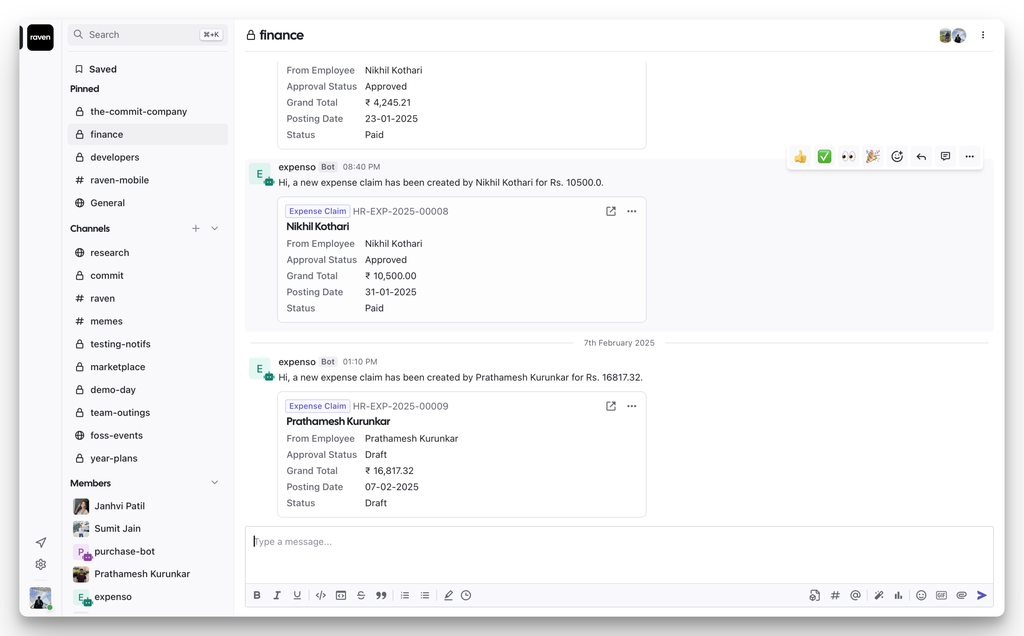Open the Saved messages list
Viewport: 1024px width, 636px height.
[x=102, y=69]
